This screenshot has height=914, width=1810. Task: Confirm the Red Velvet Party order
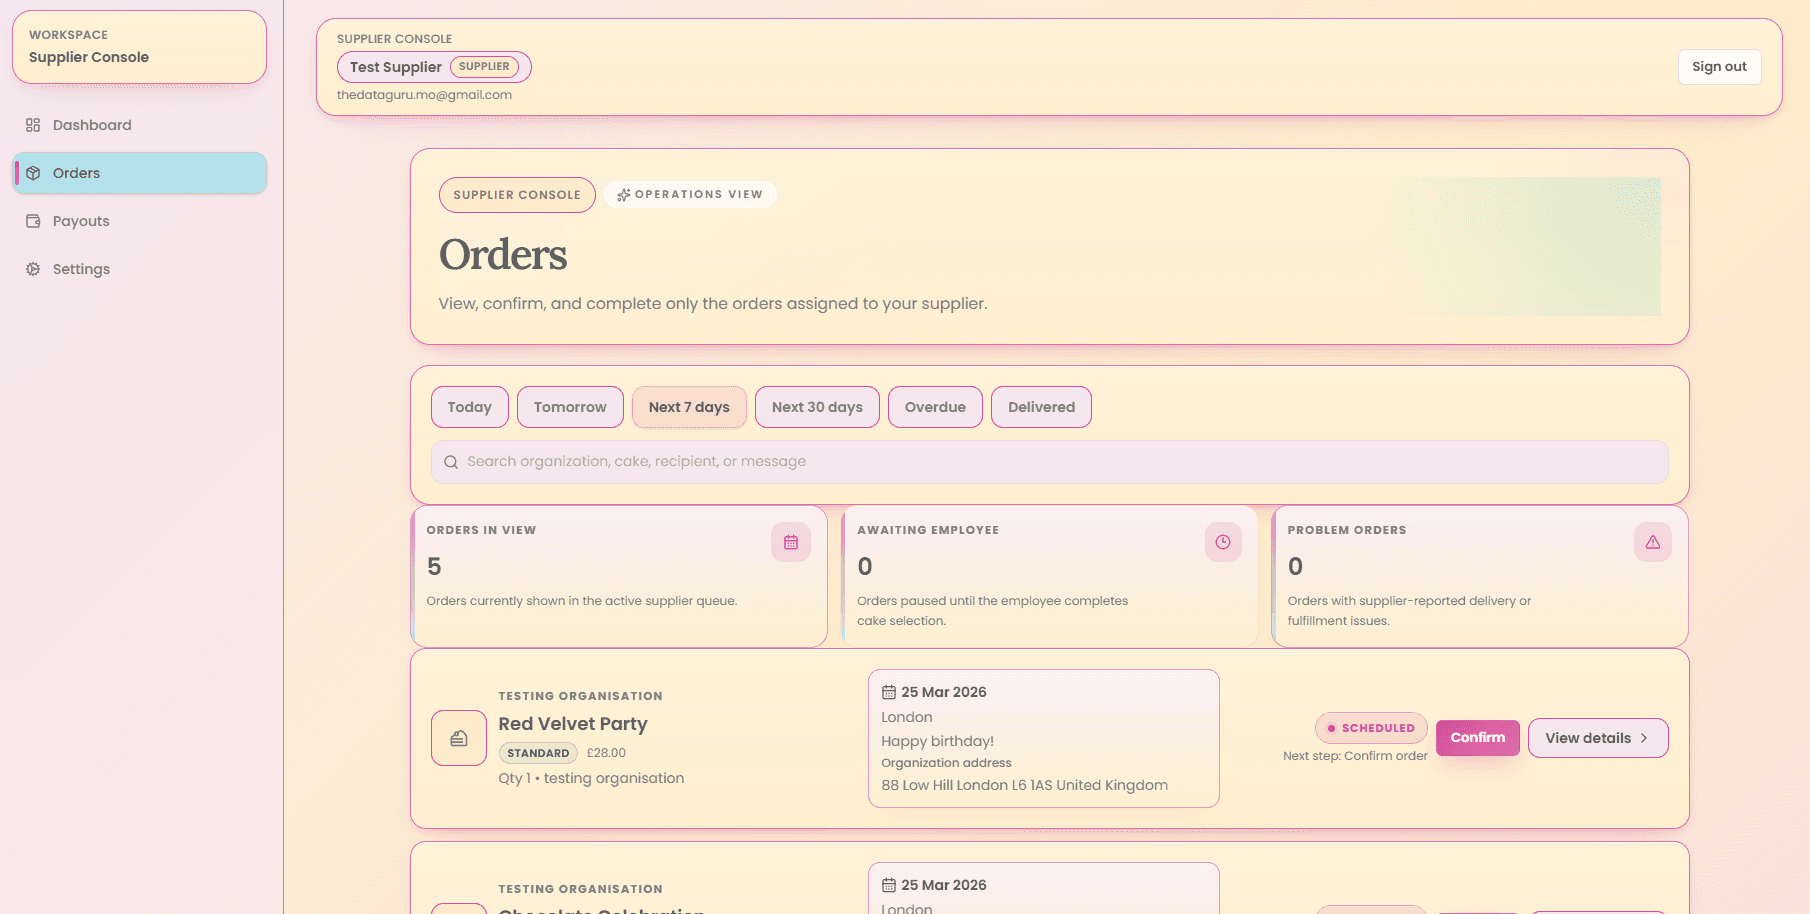tap(1477, 738)
